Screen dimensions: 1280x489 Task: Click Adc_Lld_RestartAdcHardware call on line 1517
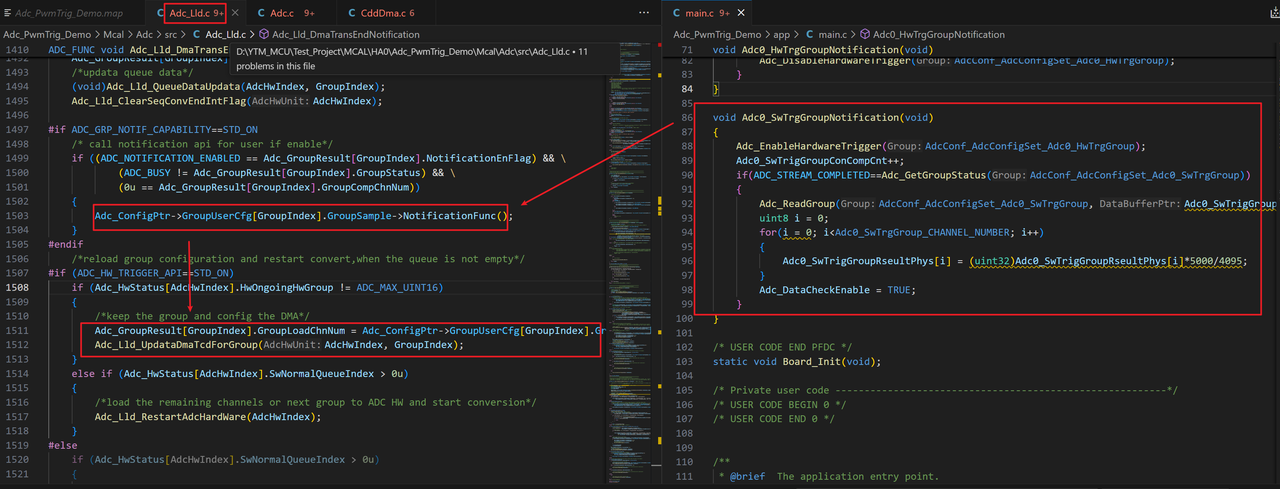point(172,417)
